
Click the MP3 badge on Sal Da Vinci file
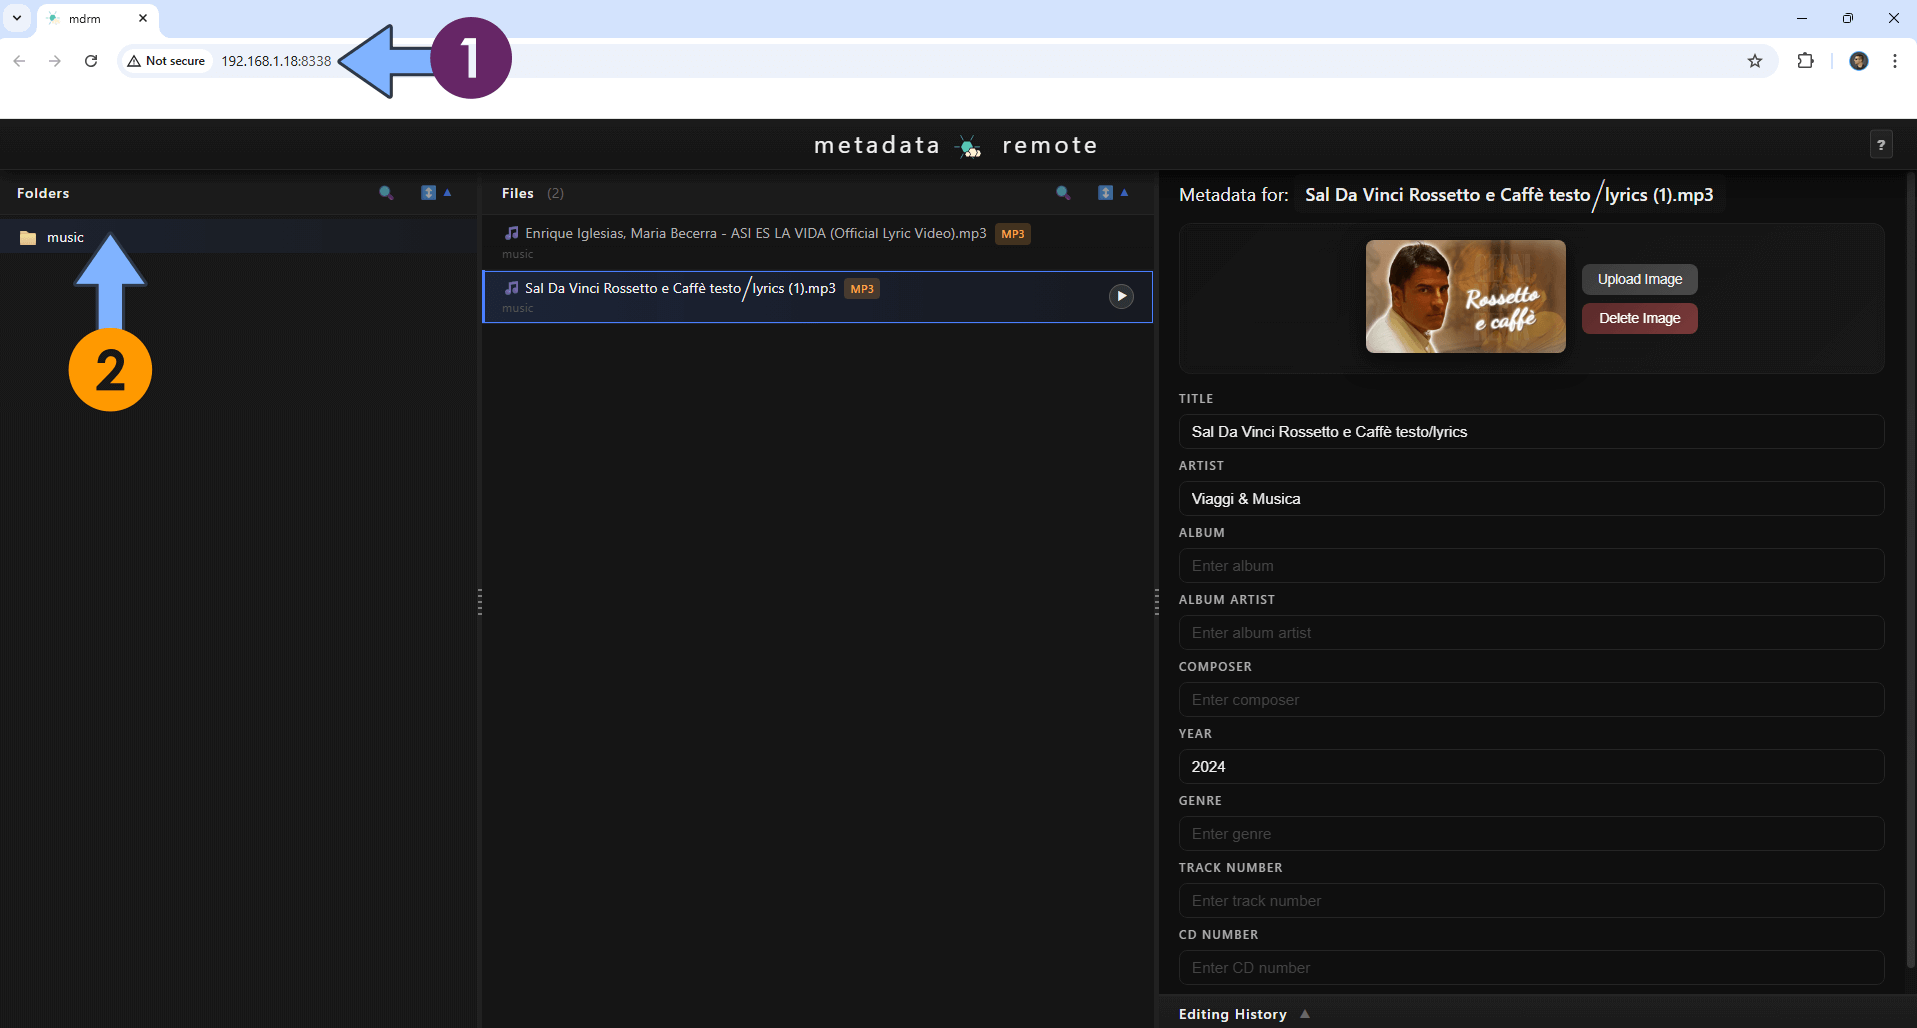point(862,289)
